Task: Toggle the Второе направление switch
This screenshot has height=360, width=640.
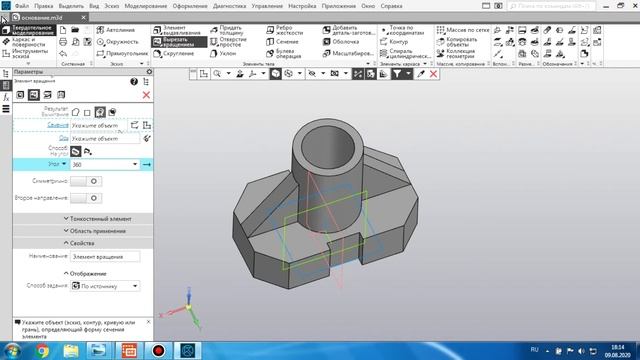Action: tap(86, 198)
